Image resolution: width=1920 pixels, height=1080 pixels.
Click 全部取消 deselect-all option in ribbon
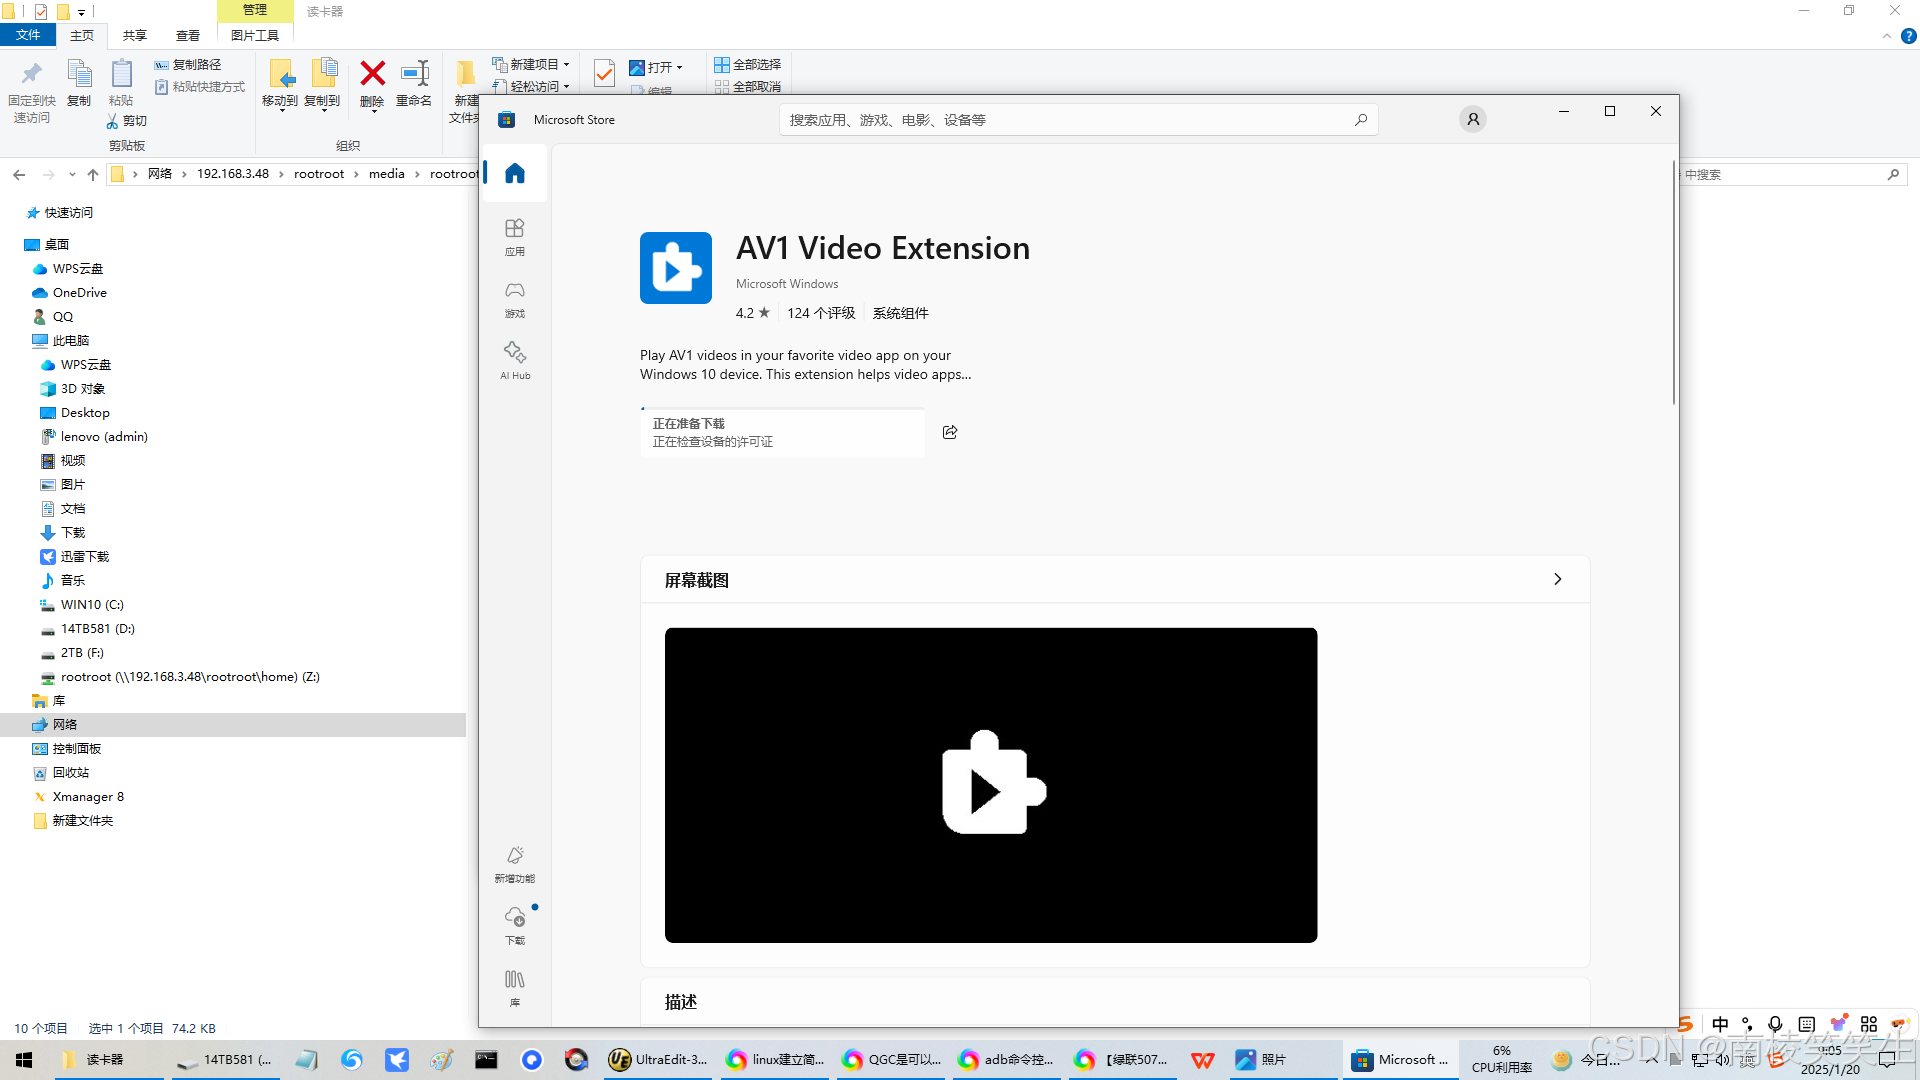[x=747, y=86]
